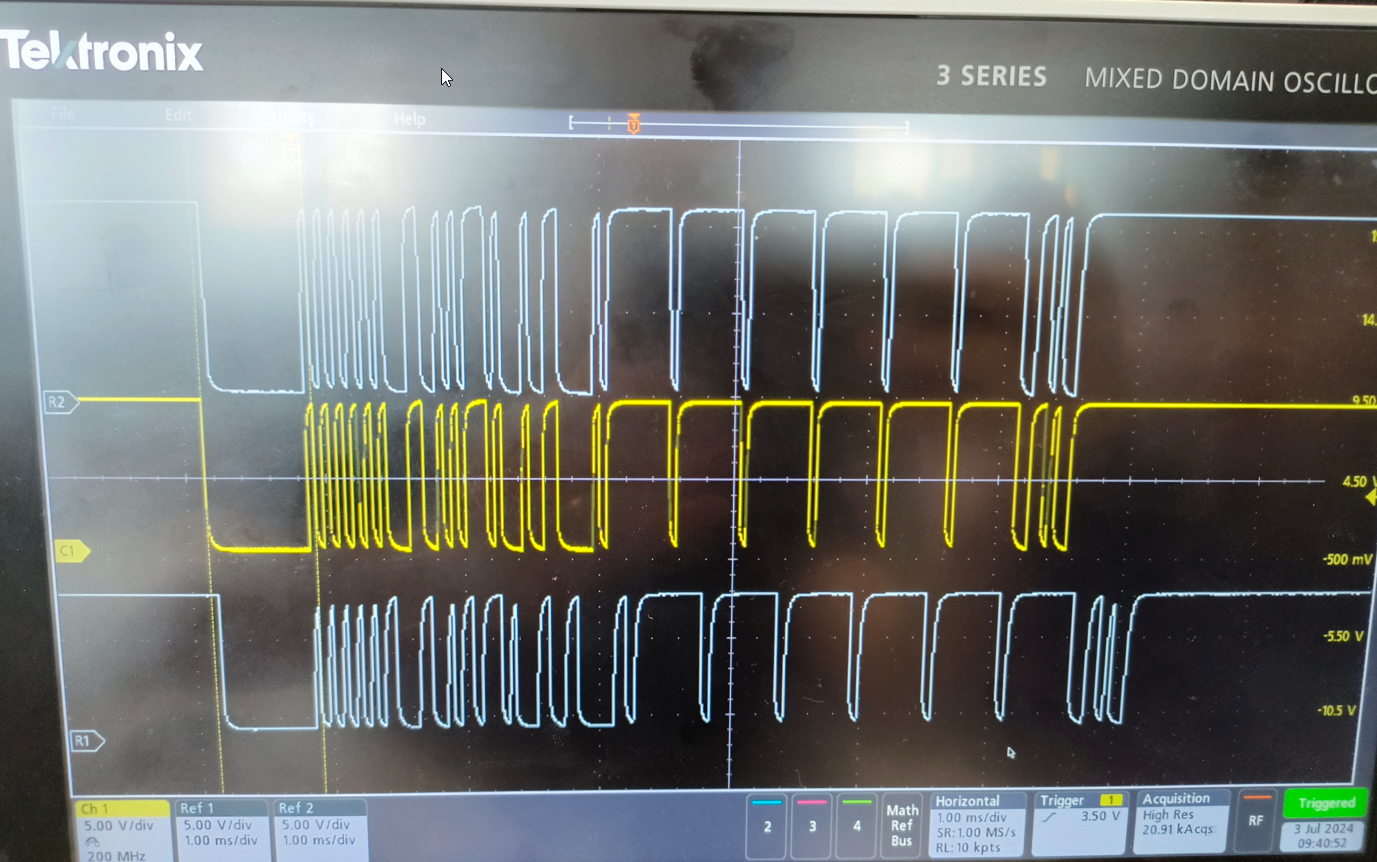The width and height of the screenshot is (1377, 862).
Task: Open the Horizontal settings badge
Action: (x=978, y=824)
